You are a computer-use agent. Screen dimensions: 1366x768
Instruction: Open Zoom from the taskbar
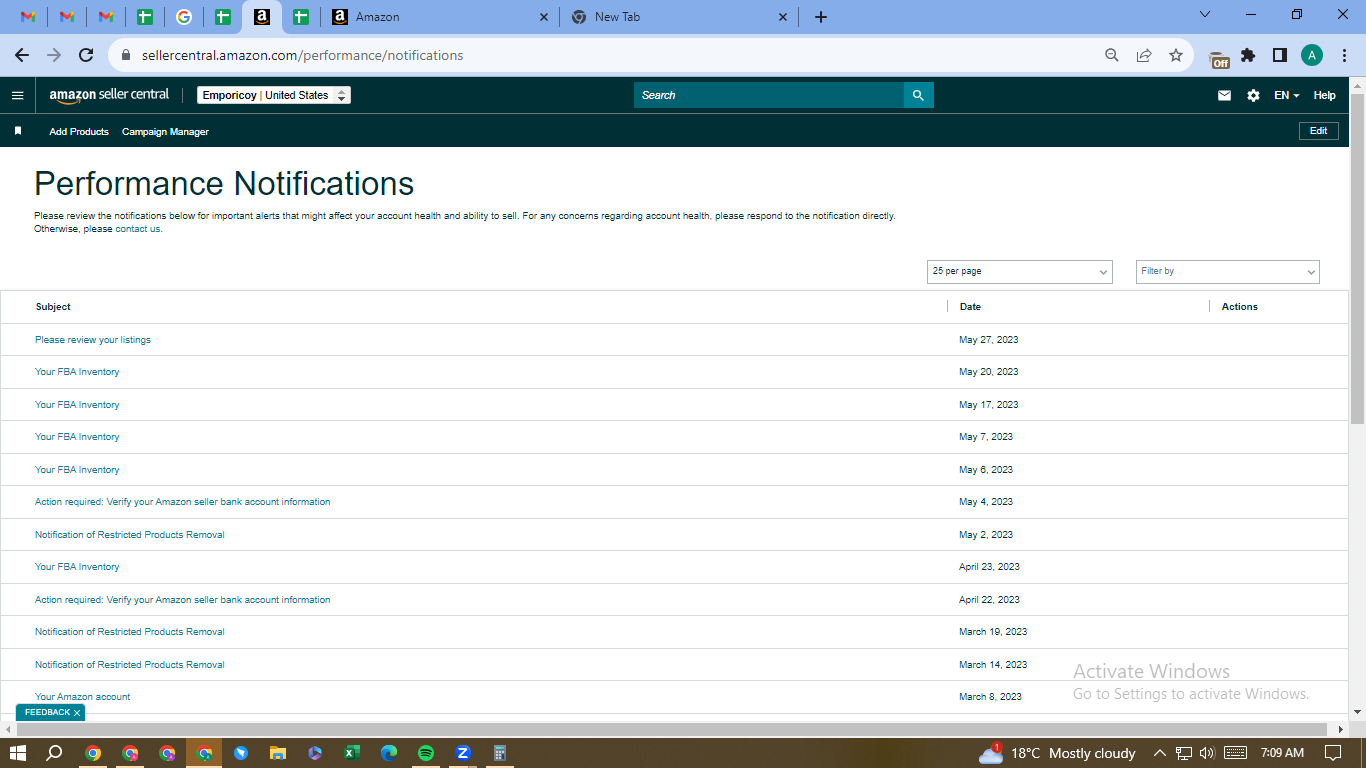coord(463,753)
